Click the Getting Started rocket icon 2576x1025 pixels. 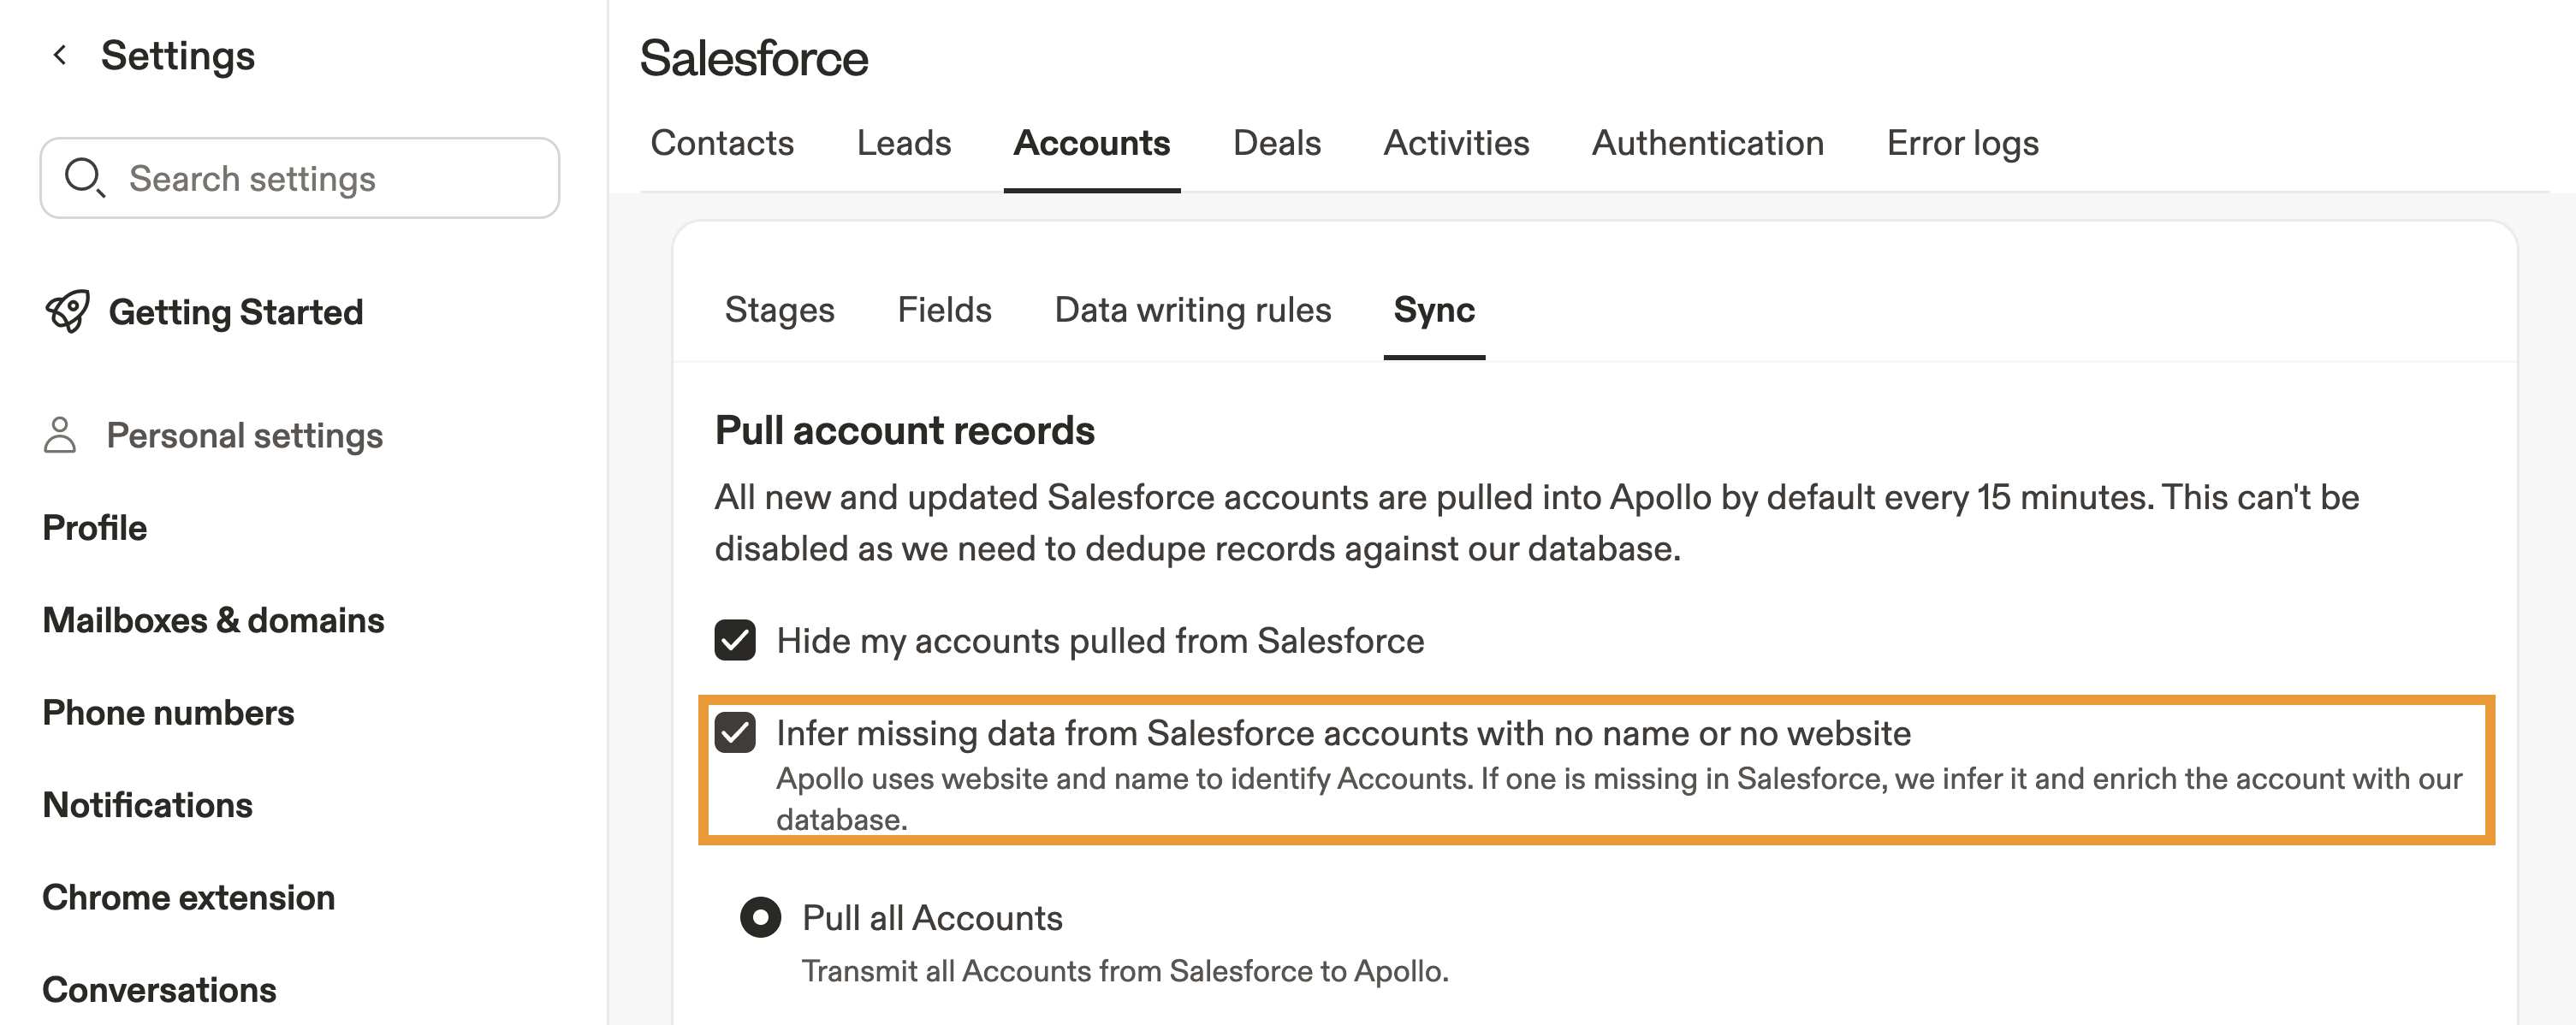pyautogui.click(x=68, y=312)
